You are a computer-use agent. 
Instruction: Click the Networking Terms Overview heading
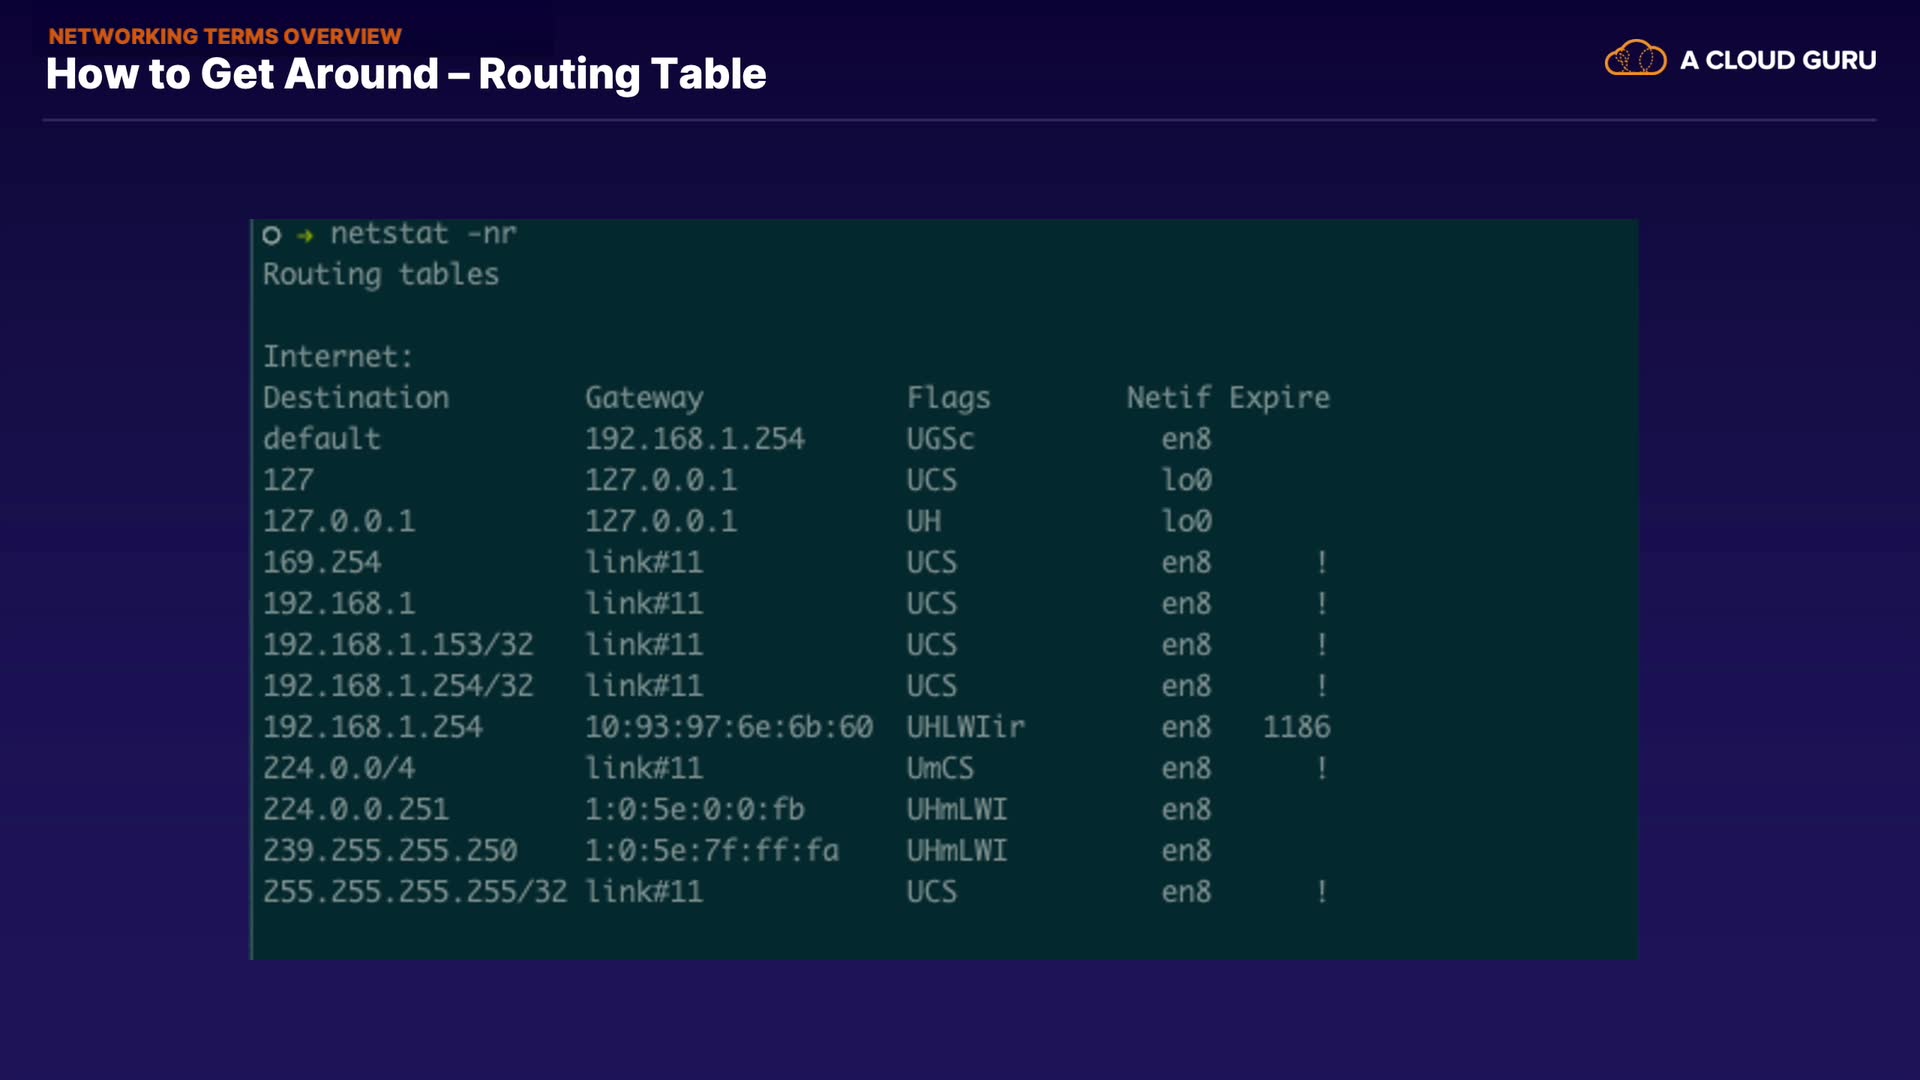pos(225,36)
